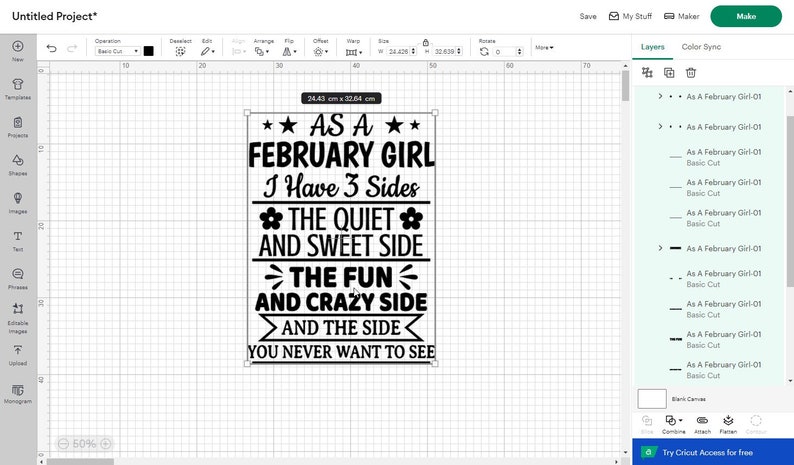
Task: Open the Images library
Action: tap(18, 203)
